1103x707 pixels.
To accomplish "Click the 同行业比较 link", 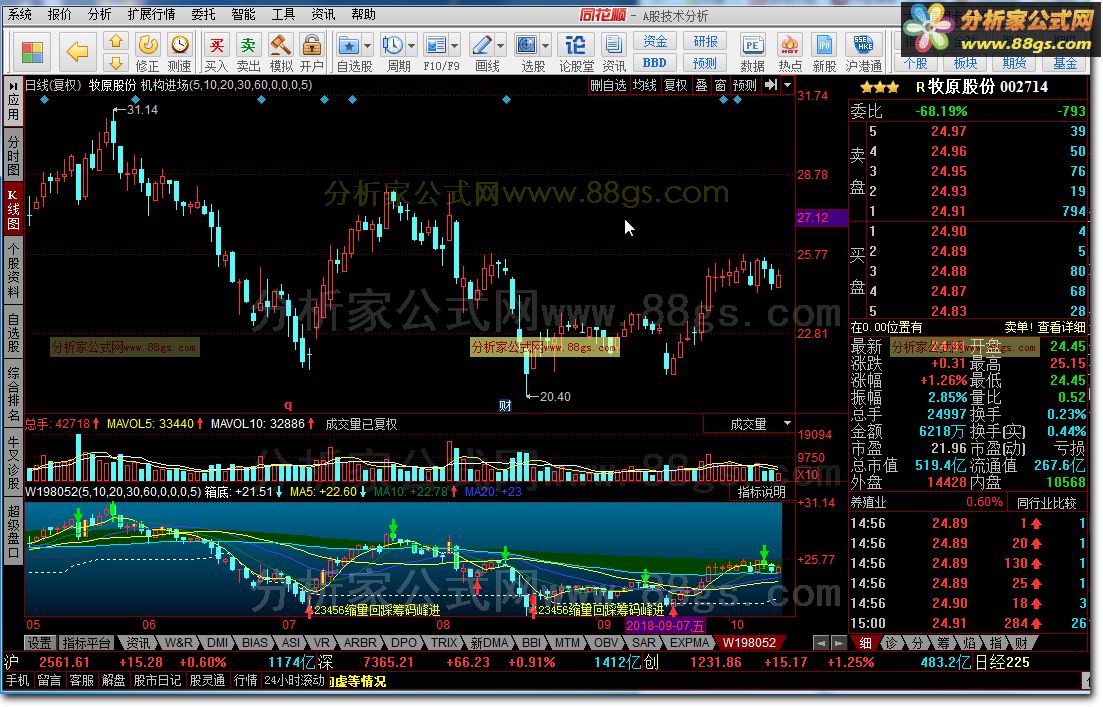I will click(x=1047, y=503).
